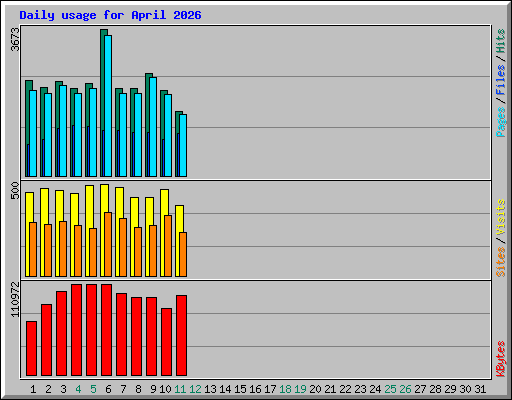The height and width of the screenshot is (400, 512).
Task: Click the Visits legend label
Action: click(501, 217)
